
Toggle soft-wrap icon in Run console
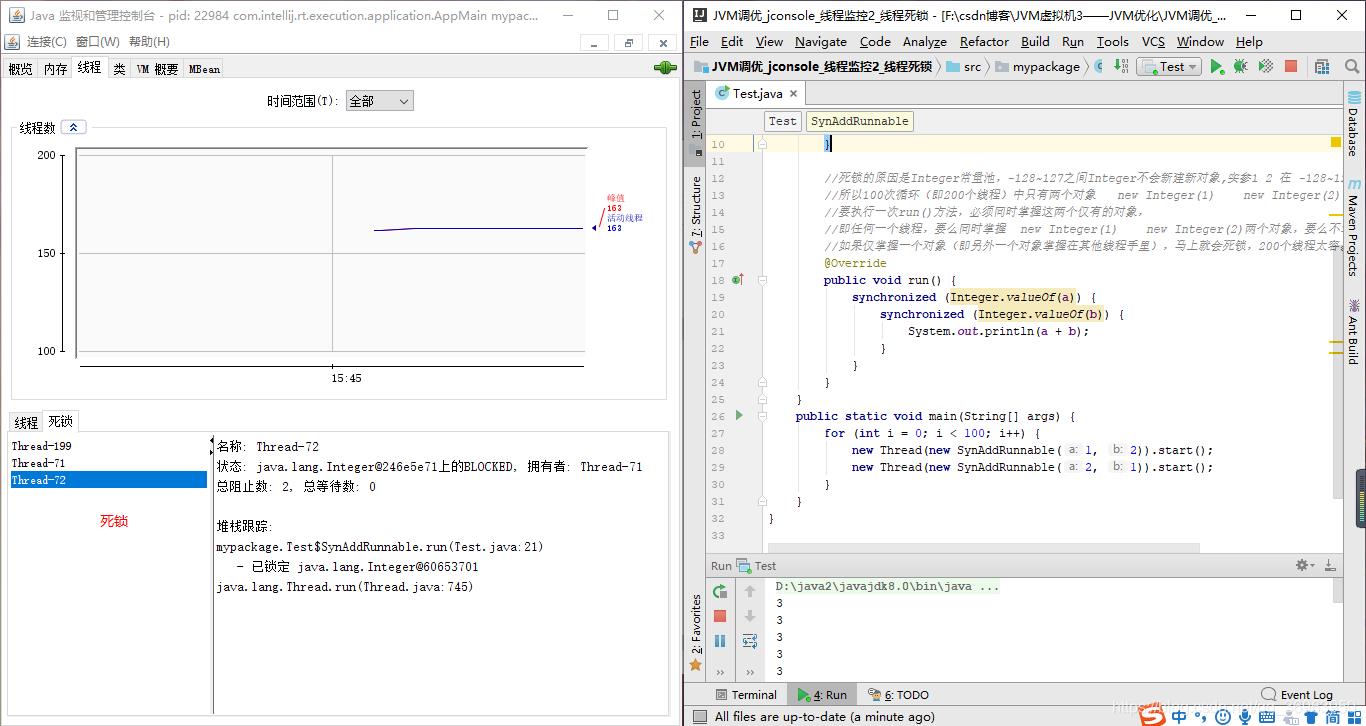[x=750, y=641]
